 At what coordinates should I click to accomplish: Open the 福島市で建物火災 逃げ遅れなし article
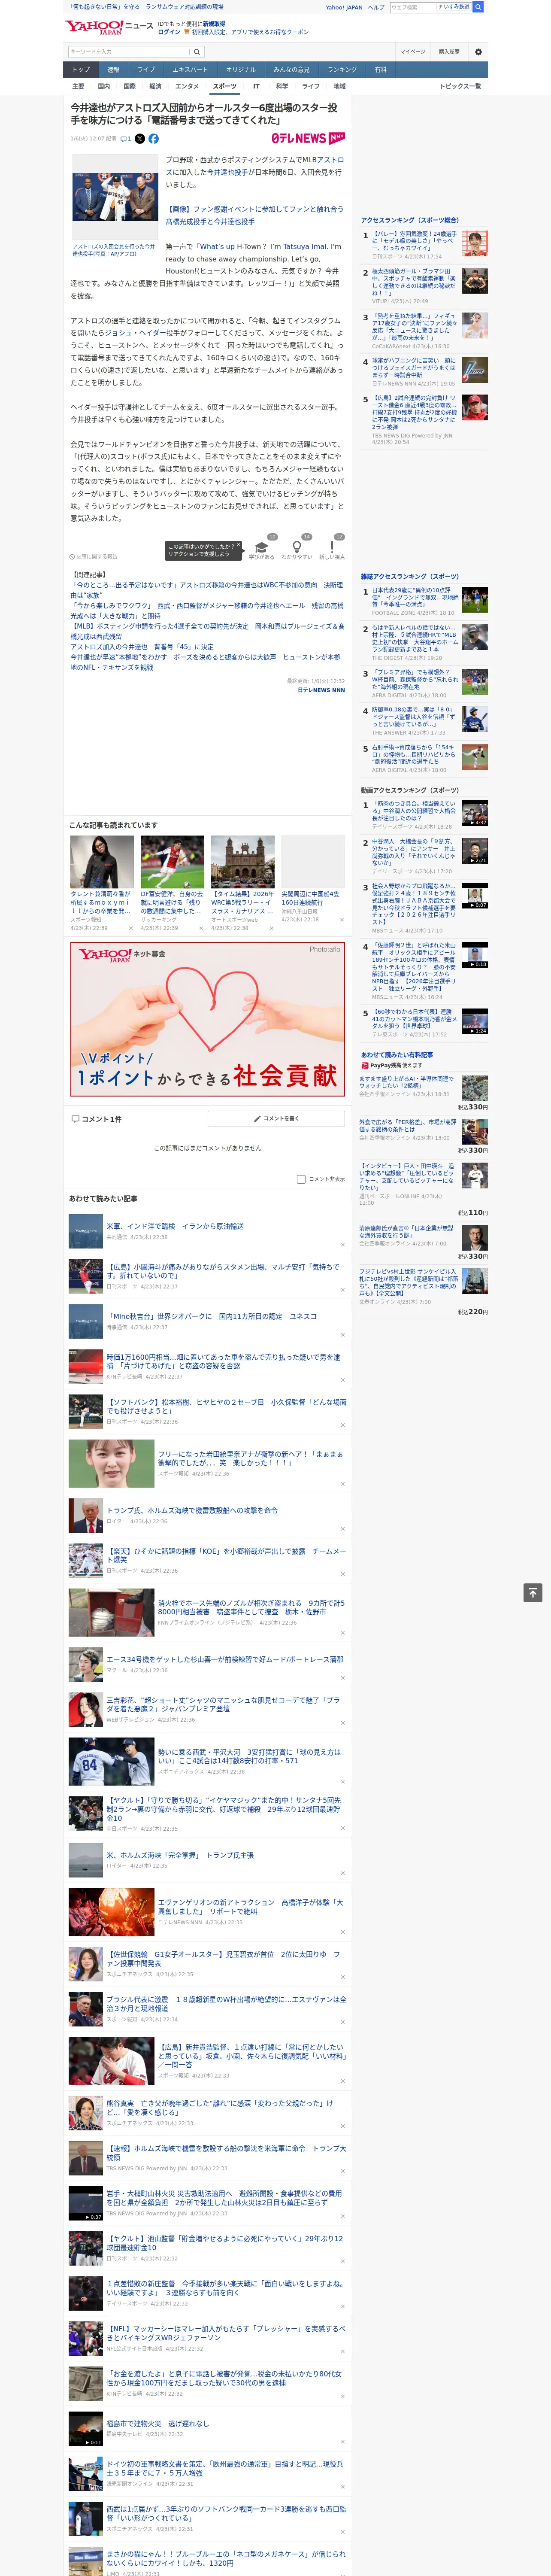pos(158,2423)
